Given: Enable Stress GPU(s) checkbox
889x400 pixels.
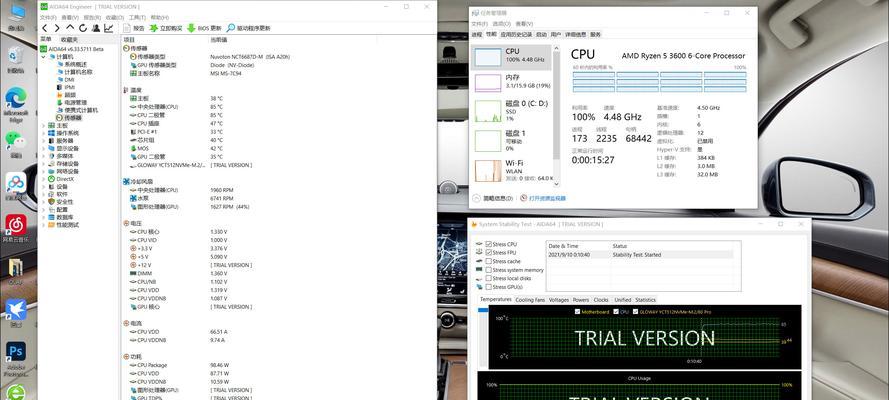Looking at the screenshot, I should pos(488,287).
